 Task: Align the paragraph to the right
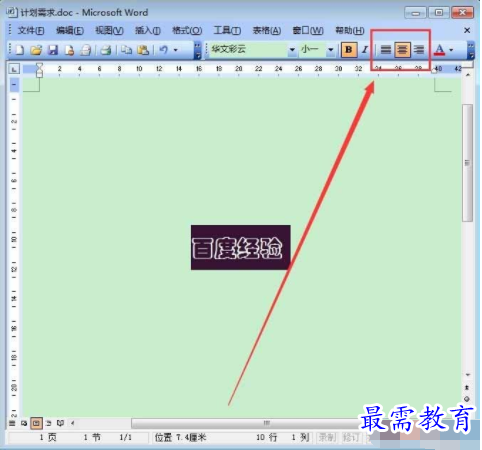point(419,50)
